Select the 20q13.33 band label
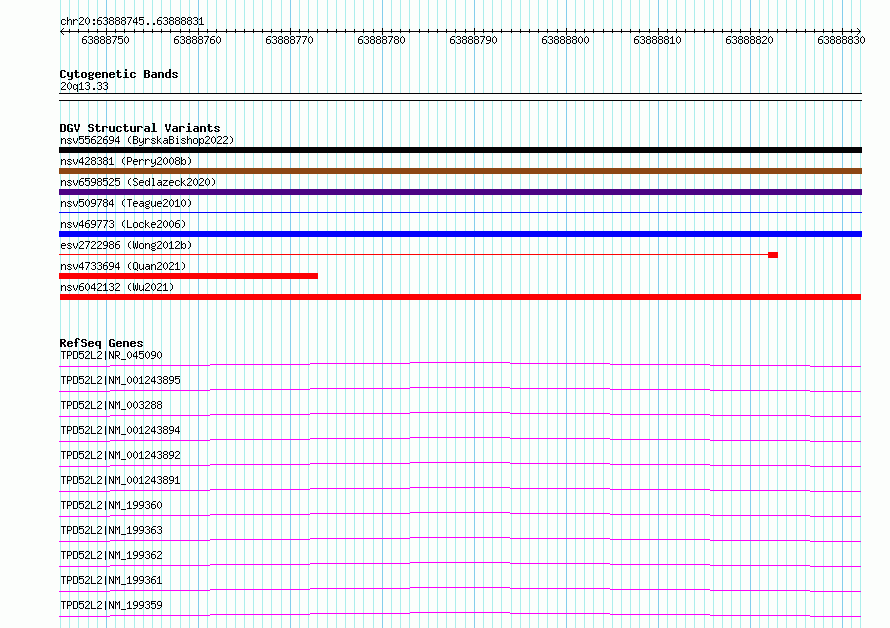The image size is (890, 628). pos(84,86)
